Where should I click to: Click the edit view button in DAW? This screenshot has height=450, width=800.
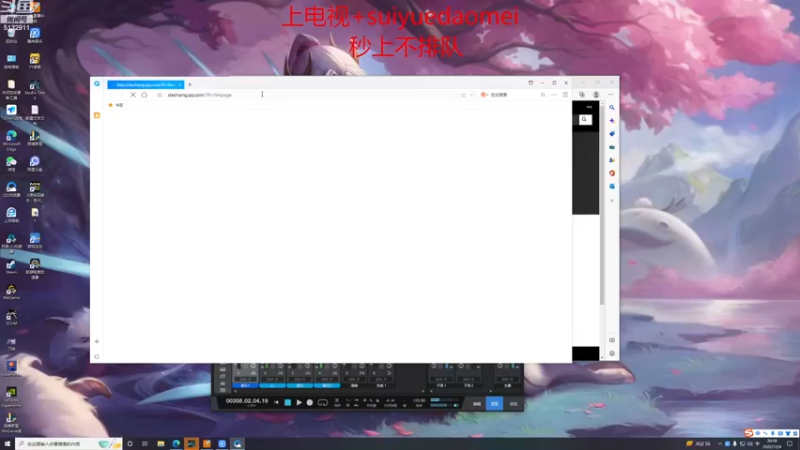[477, 404]
